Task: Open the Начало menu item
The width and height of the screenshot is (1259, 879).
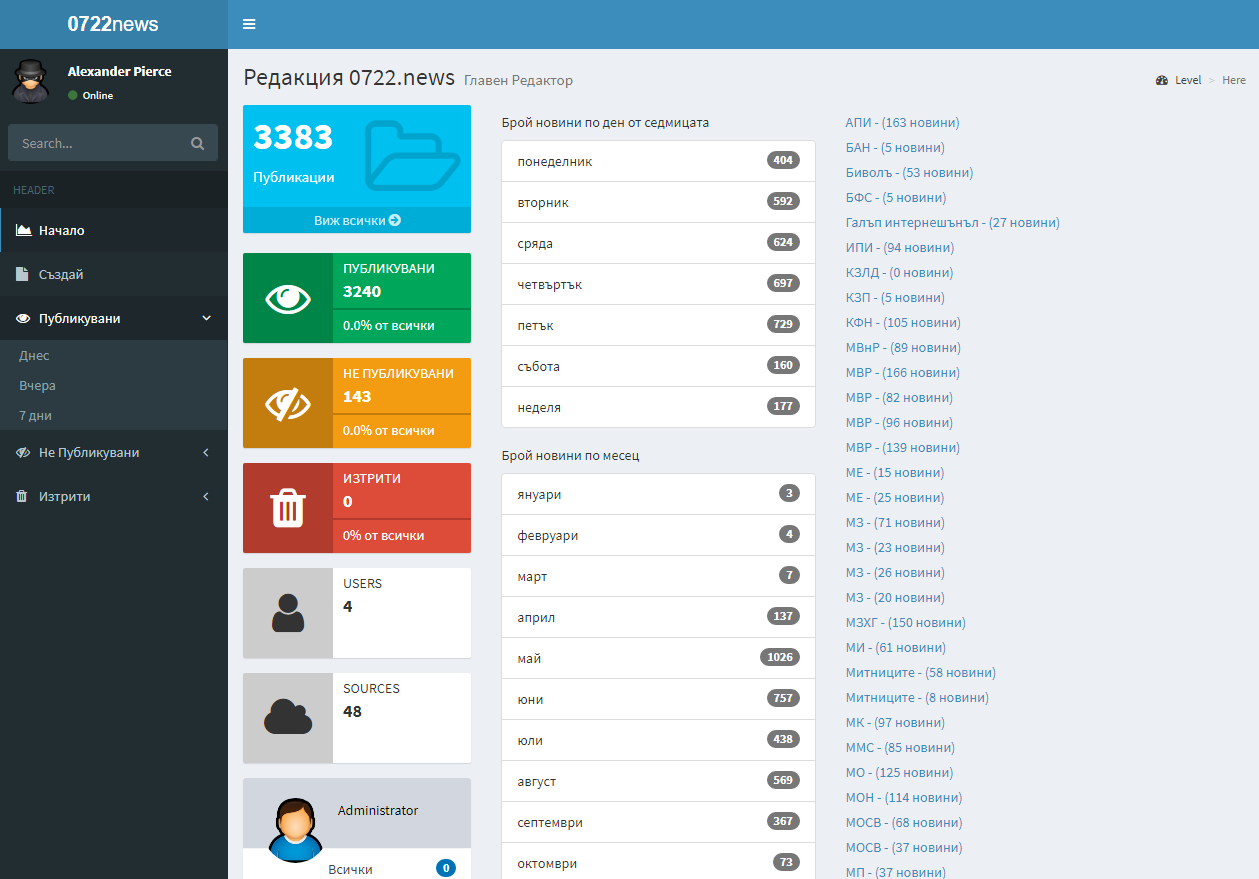Action: pyautogui.click(x=114, y=230)
